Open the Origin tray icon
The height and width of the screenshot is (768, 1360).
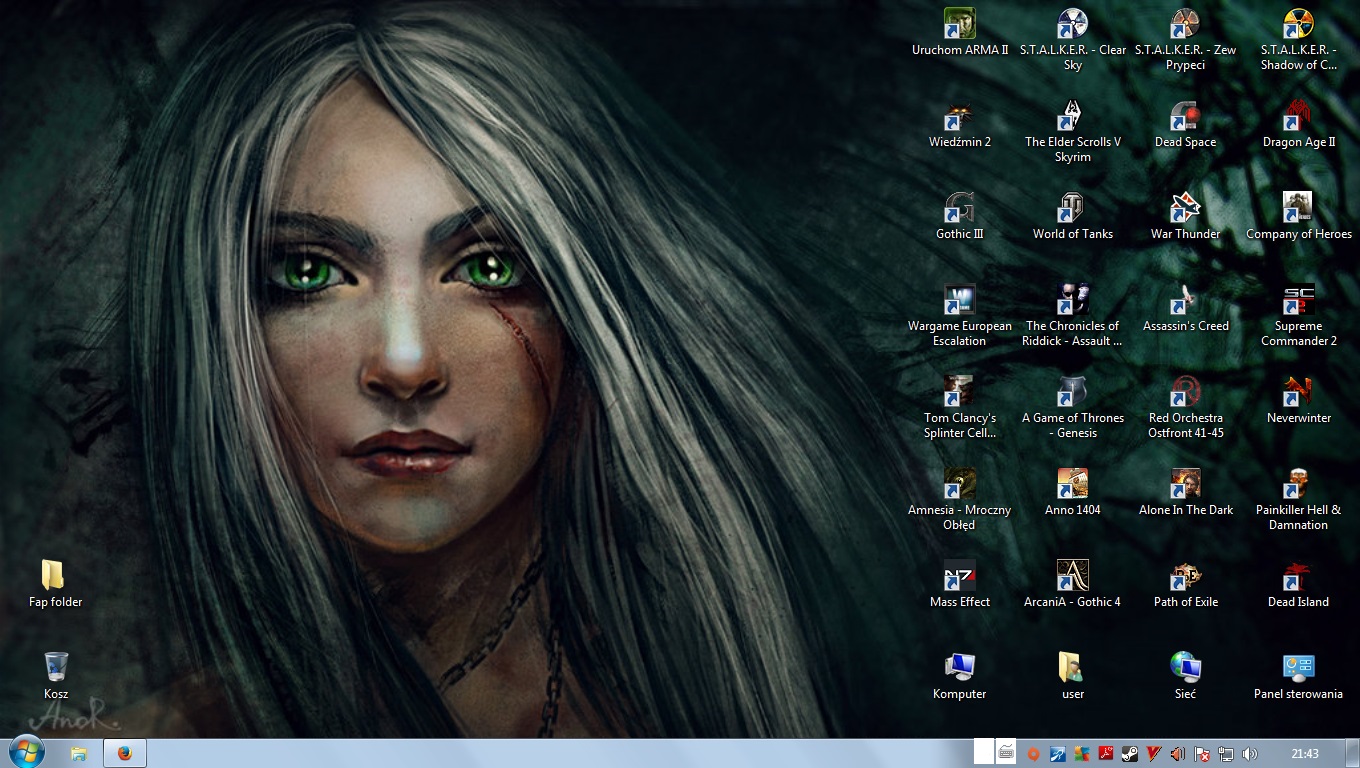(x=1034, y=754)
